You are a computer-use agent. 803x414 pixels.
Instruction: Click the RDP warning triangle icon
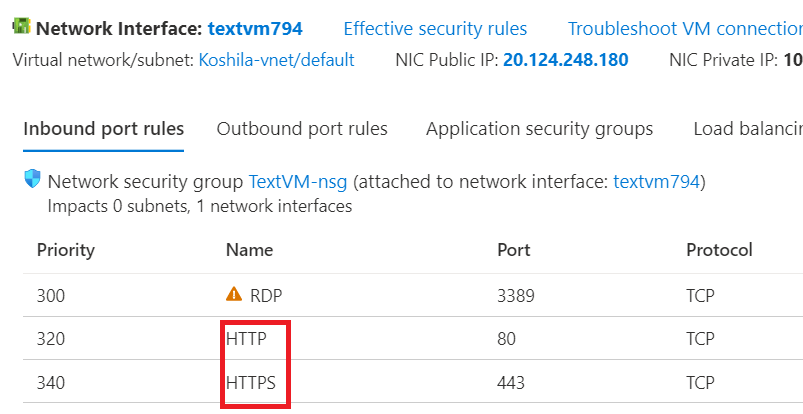click(x=234, y=294)
